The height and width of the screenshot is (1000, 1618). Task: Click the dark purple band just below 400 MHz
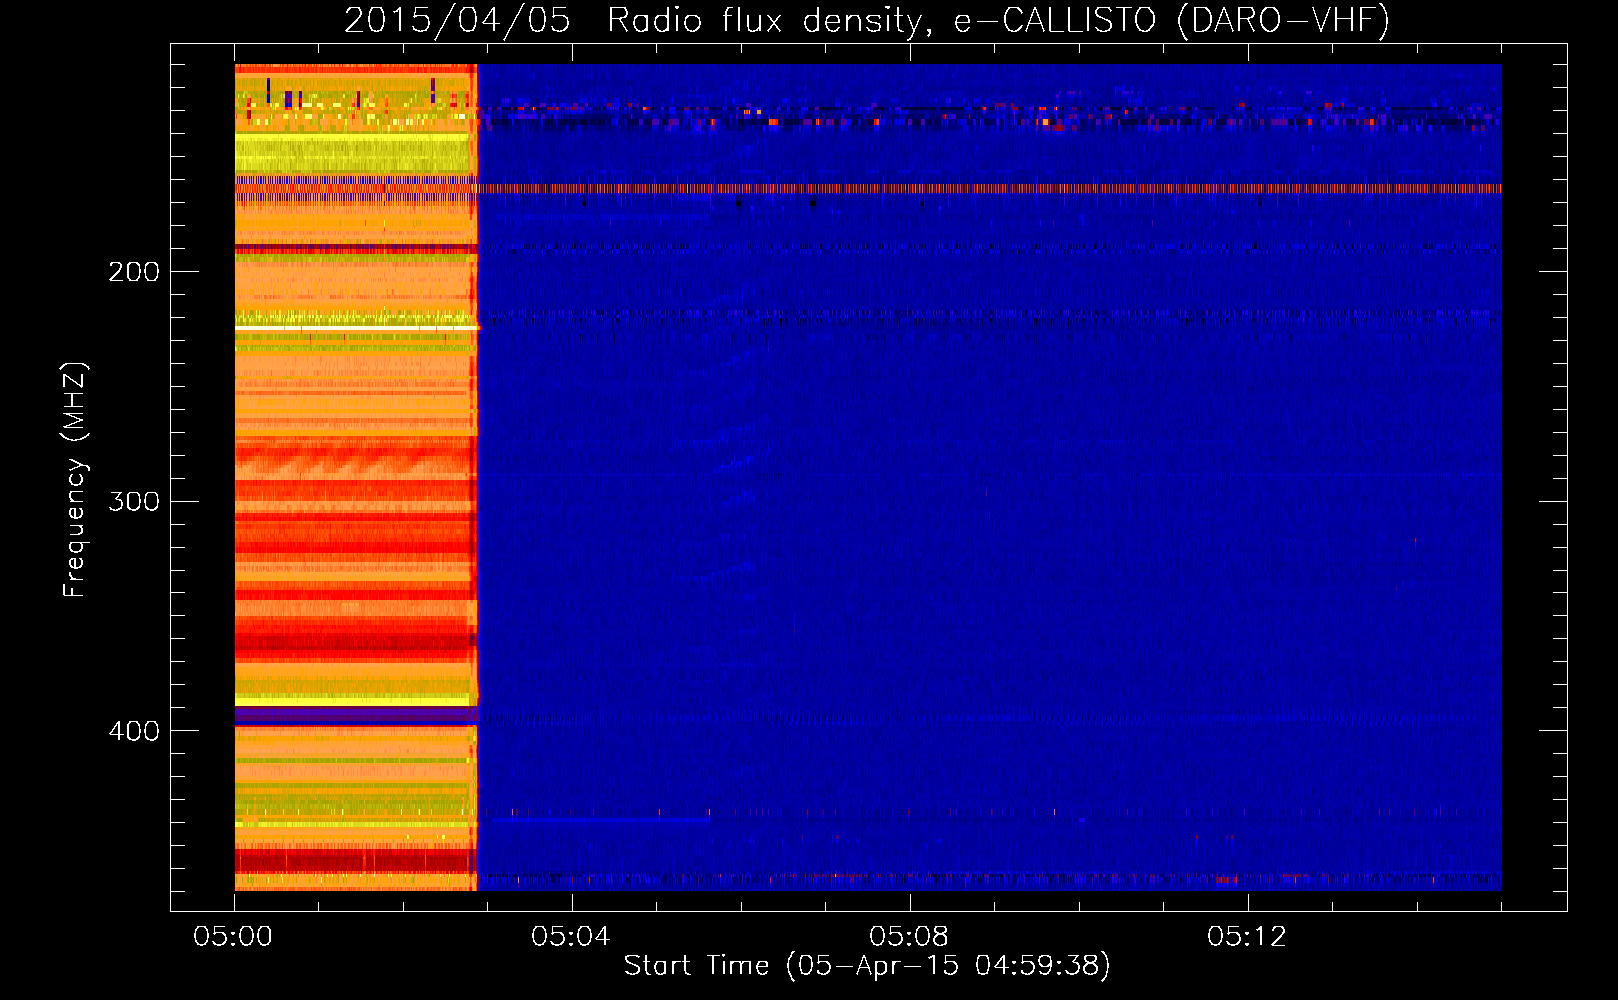click(355, 716)
